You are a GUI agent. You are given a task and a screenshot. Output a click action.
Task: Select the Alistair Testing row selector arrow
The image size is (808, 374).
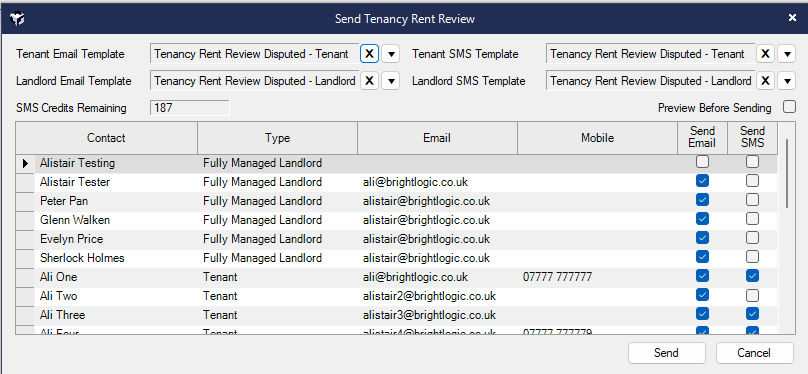[25, 163]
